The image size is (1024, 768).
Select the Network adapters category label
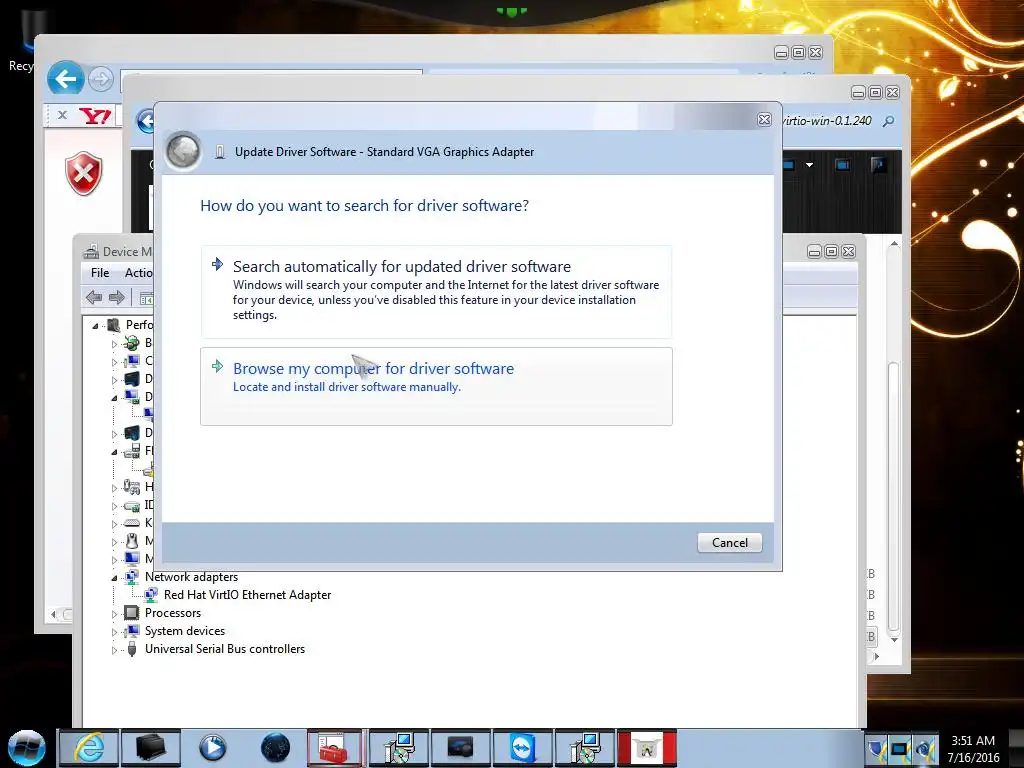[191, 577]
